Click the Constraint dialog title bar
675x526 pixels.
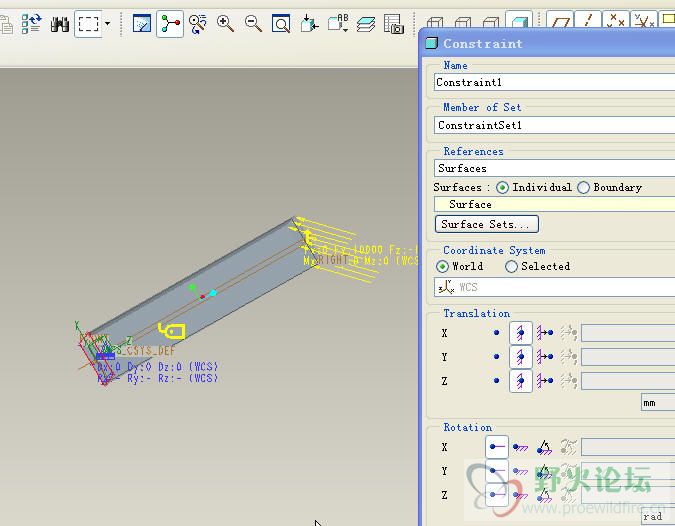pos(548,43)
